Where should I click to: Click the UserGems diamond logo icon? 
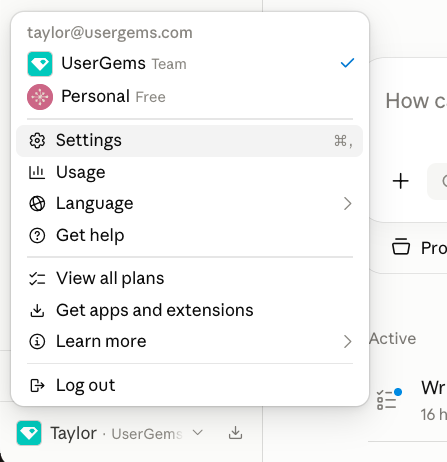40,64
